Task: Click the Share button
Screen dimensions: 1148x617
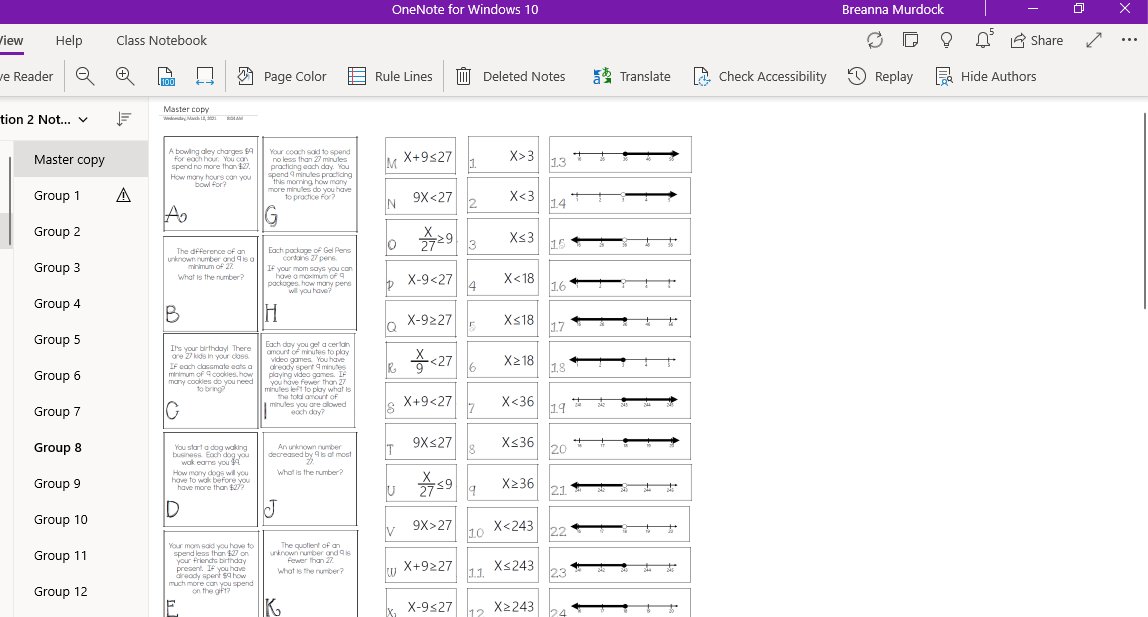Action: point(1037,40)
